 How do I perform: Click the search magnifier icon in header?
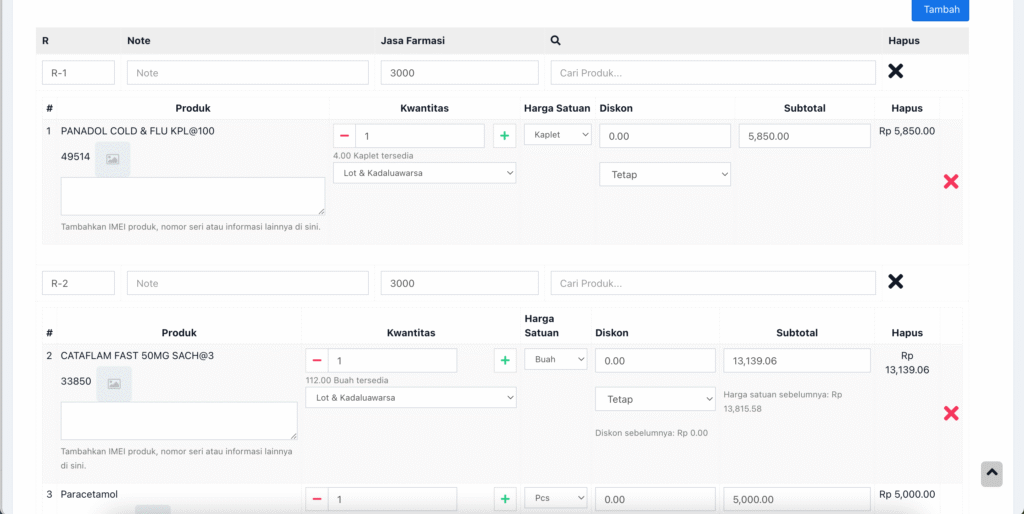[x=556, y=41]
